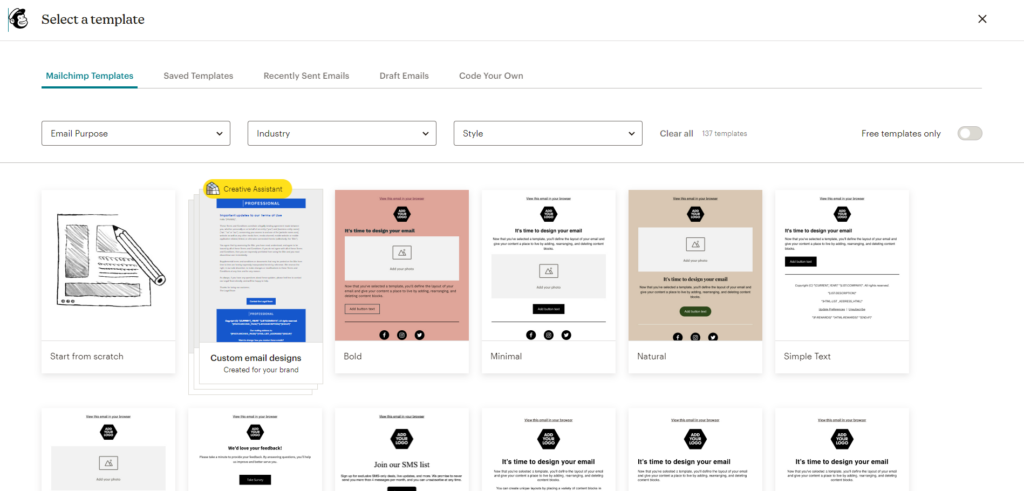Click photo placeholder icon in Natural template

click(696, 244)
